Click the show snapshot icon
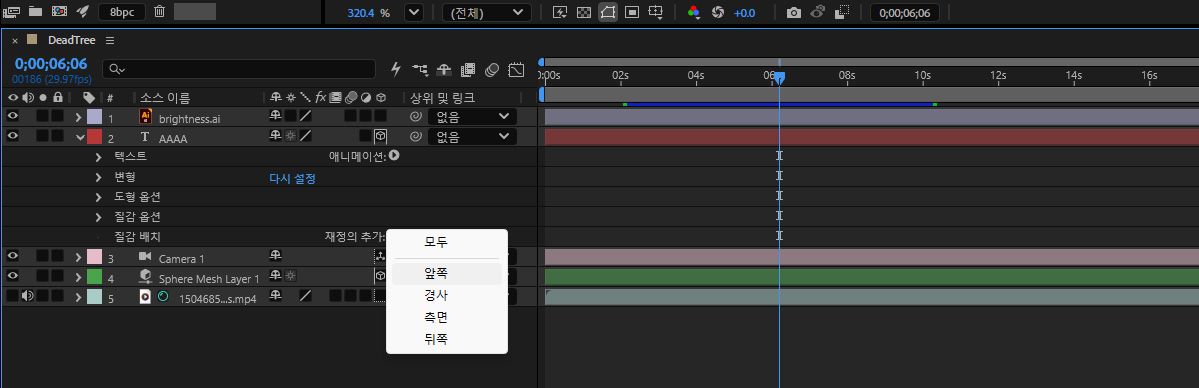This screenshot has height=388, width=1199. pyautogui.click(x=817, y=13)
